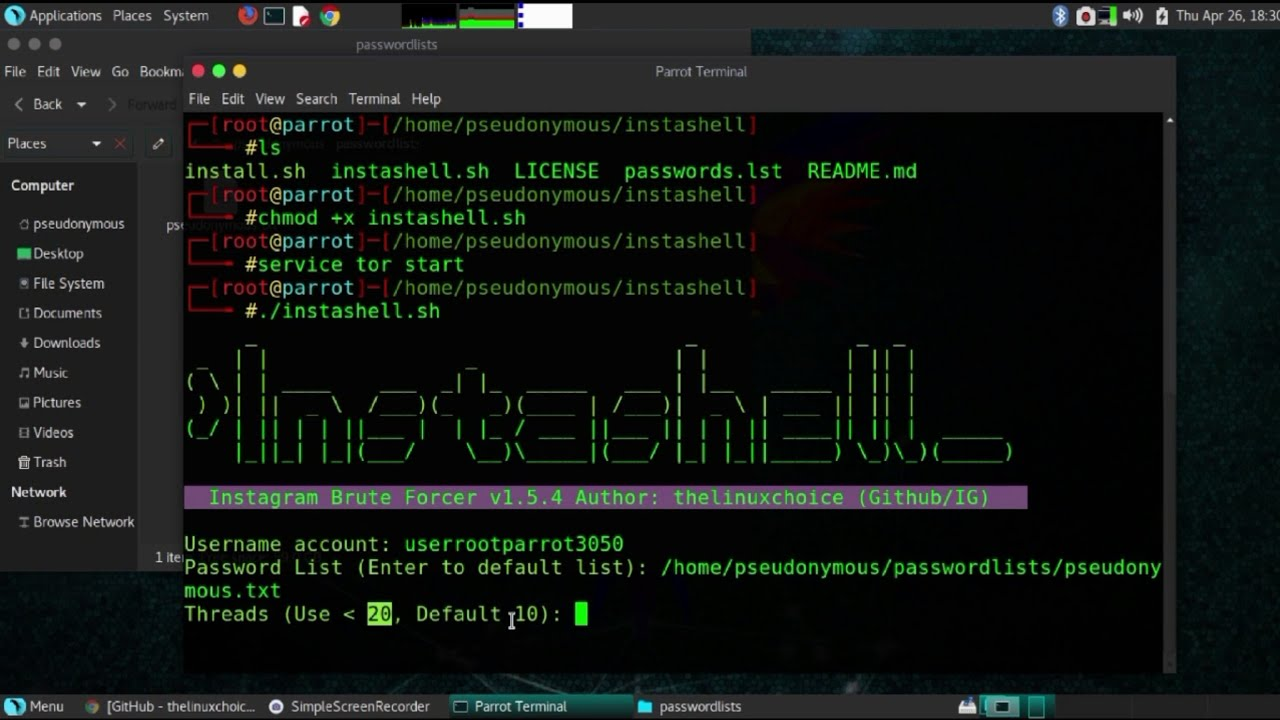Open the volume control tray icon

(1132, 16)
